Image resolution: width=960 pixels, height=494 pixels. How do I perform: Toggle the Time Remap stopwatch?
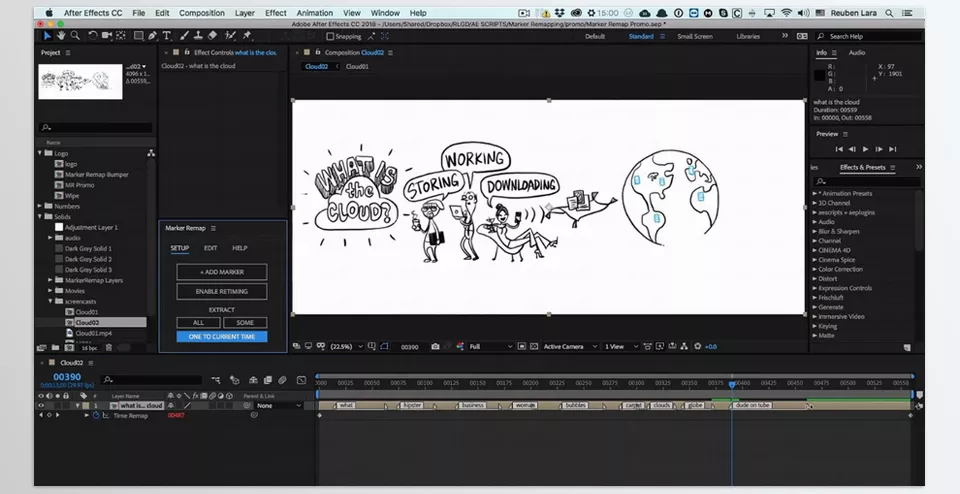coord(96,415)
